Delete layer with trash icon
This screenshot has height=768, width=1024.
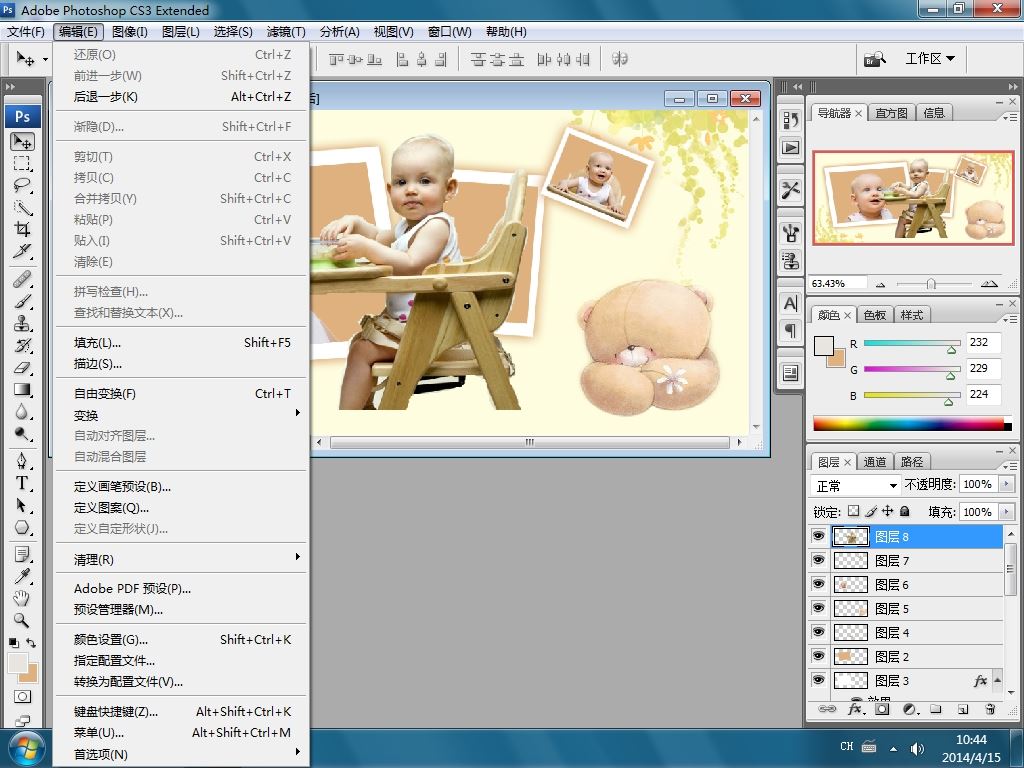tap(990, 709)
